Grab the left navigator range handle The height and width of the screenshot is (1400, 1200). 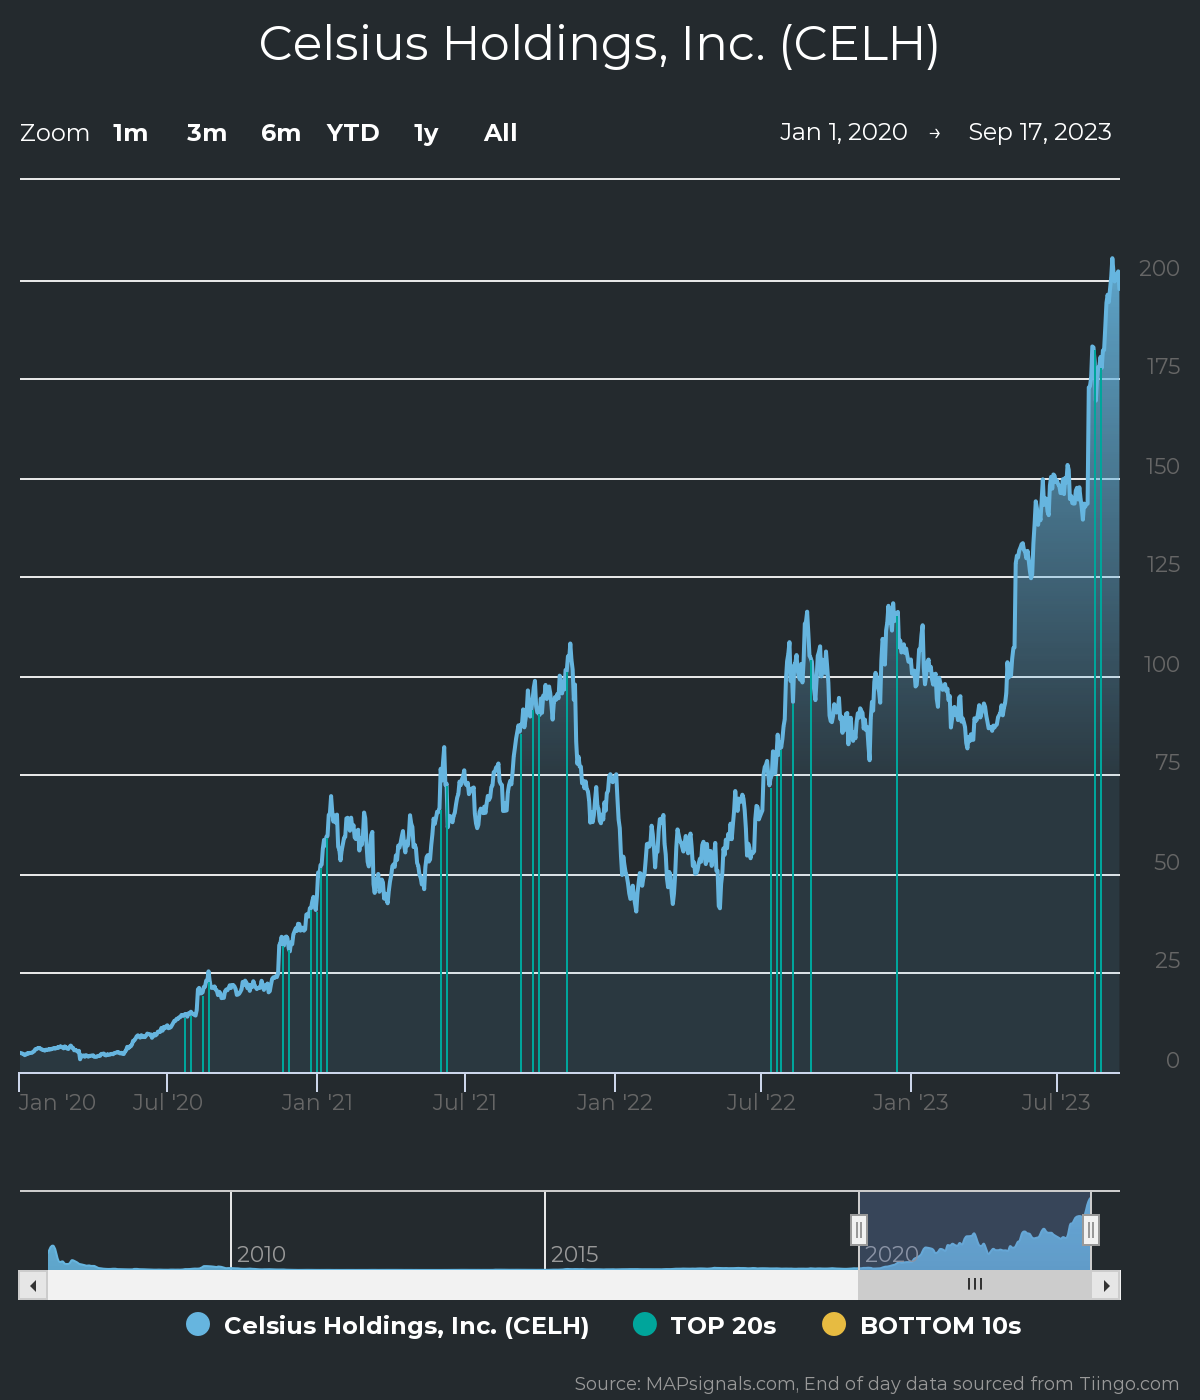tap(859, 1230)
